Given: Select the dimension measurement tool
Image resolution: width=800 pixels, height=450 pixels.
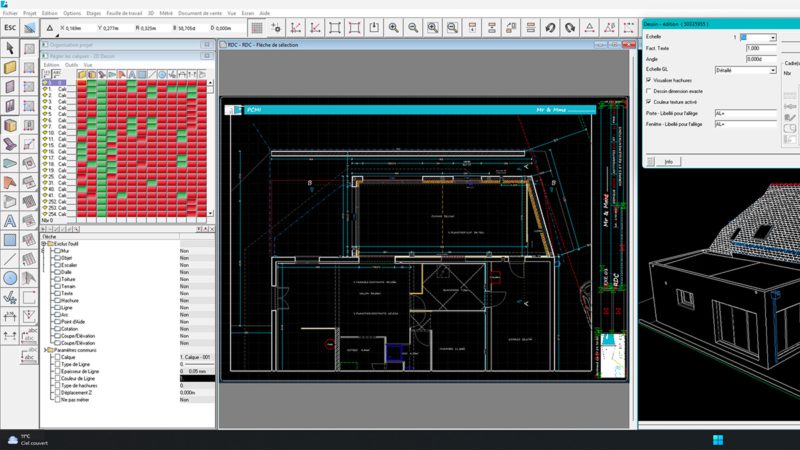Looking at the screenshot, I should pyautogui.click(x=10, y=316).
